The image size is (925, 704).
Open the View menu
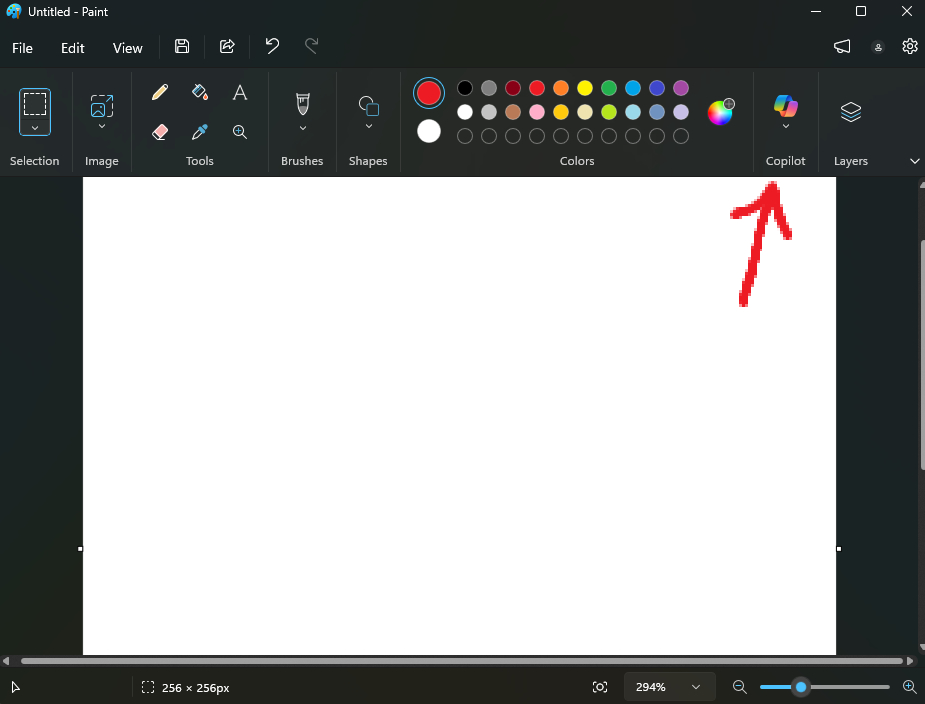(128, 48)
